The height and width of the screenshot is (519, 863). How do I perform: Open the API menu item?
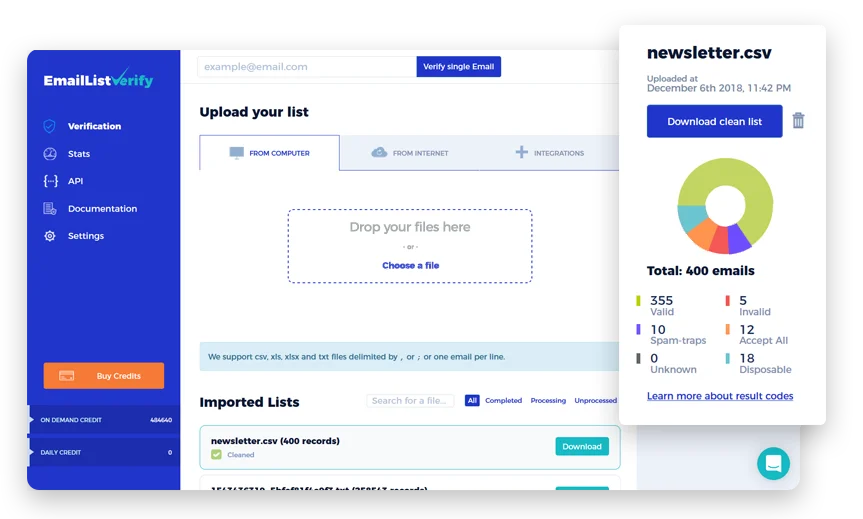coord(75,181)
